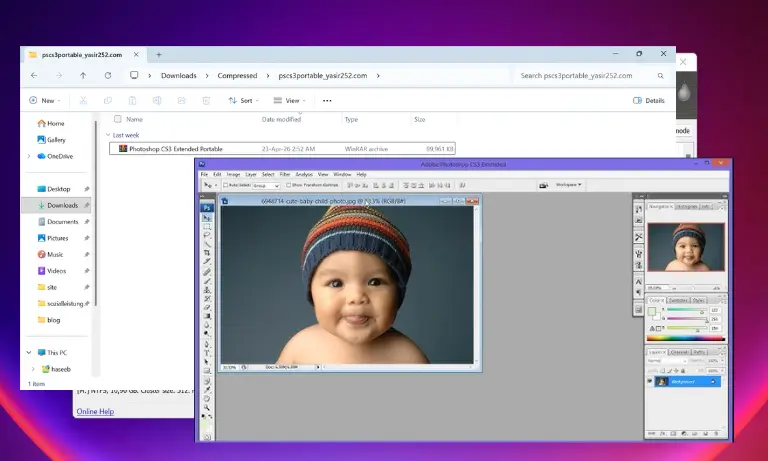Image resolution: width=768 pixels, height=461 pixels.
Task: Select the Lasso tool
Action: pyautogui.click(x=207, y=235)
